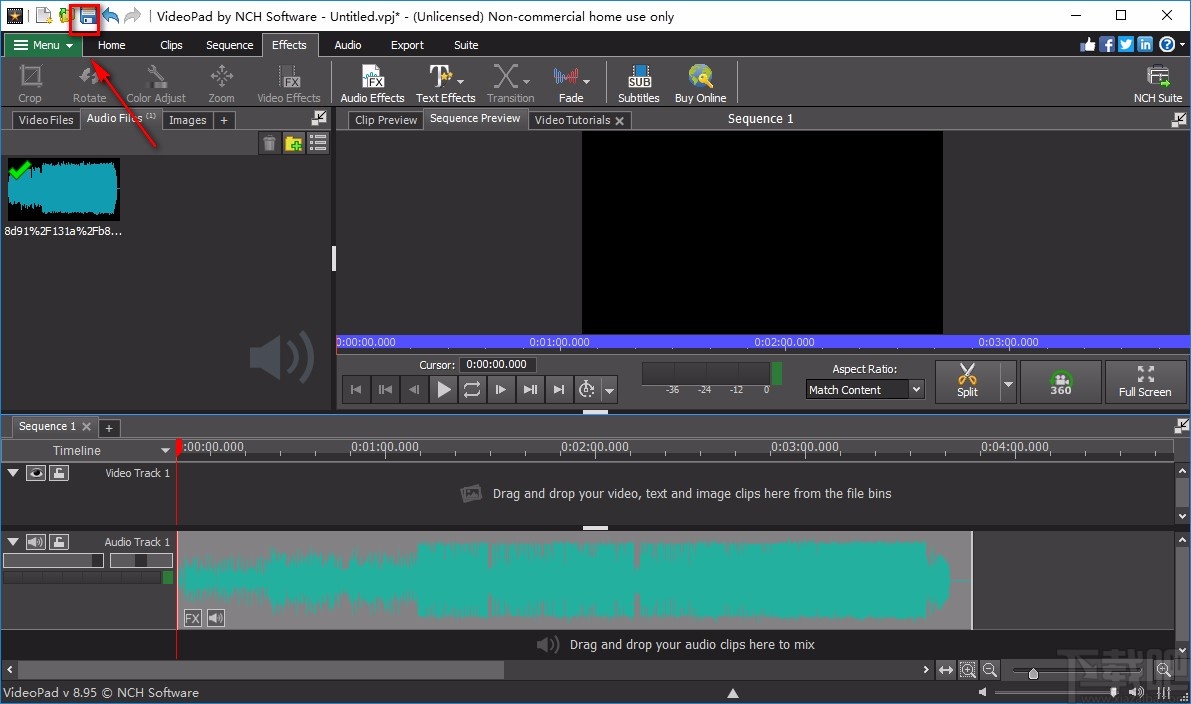This screenshot has height=704, width=1191.
Task: Save the project with the save icon
Action: click(86, 16)
